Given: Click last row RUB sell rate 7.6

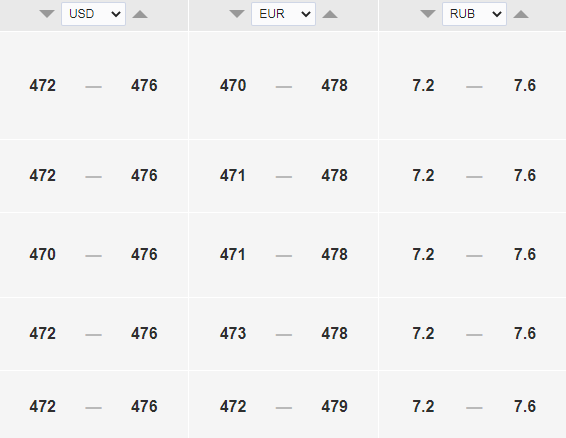Looking at the screenshot, I should [x=525, y=407].
